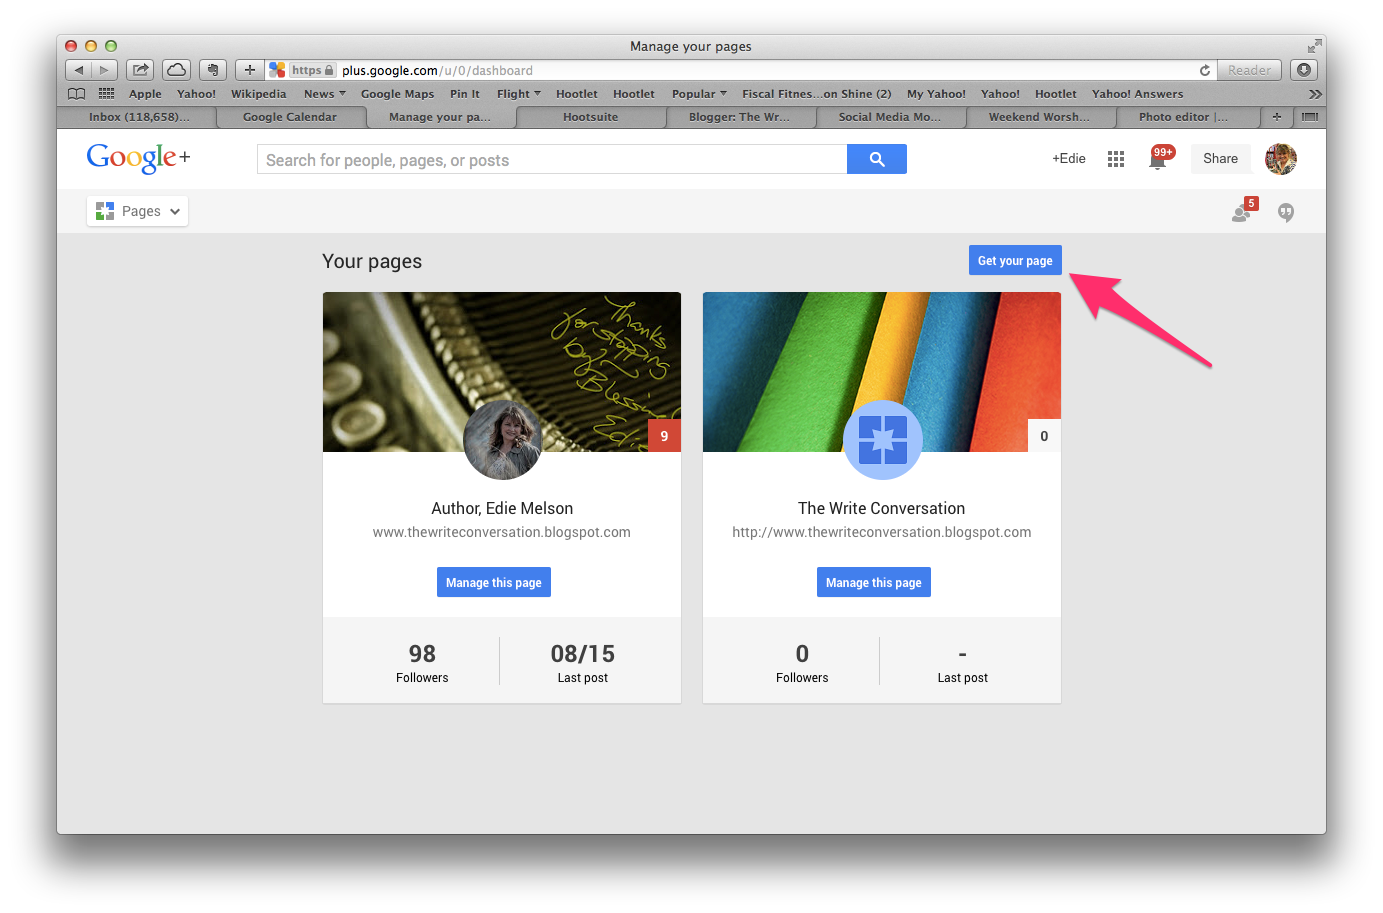Go forward with the Safari forward arrow
Viewport: 1383px width, 913px height.
(105, 70)
